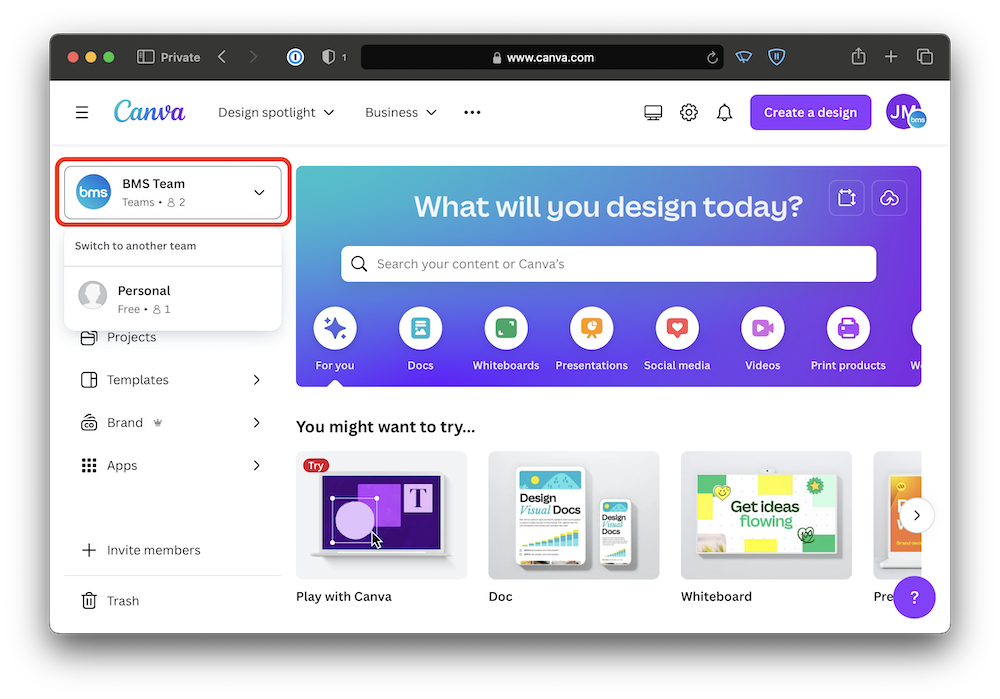Toggle the hamburger main menu
The height and width of the screenshot is (699, 1000).
tap(82, 113)
